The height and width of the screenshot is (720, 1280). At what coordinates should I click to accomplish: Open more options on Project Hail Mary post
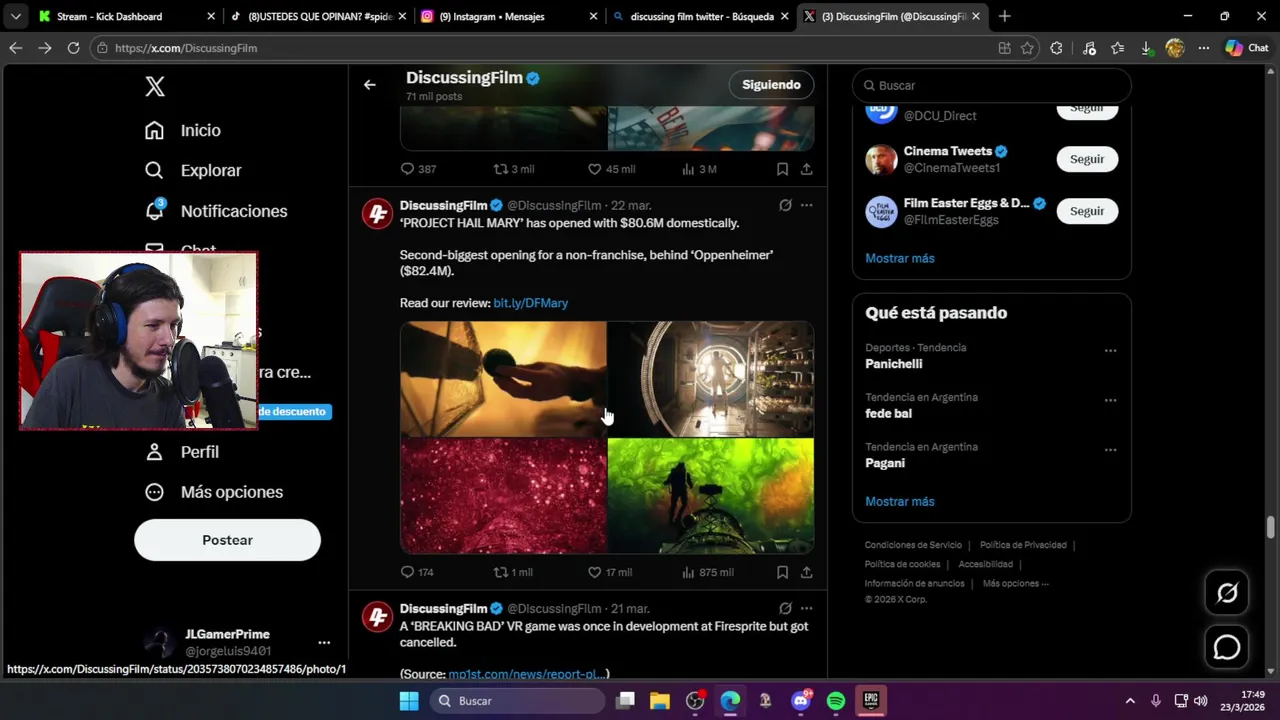pyautogui.click(x=806, y=205)
